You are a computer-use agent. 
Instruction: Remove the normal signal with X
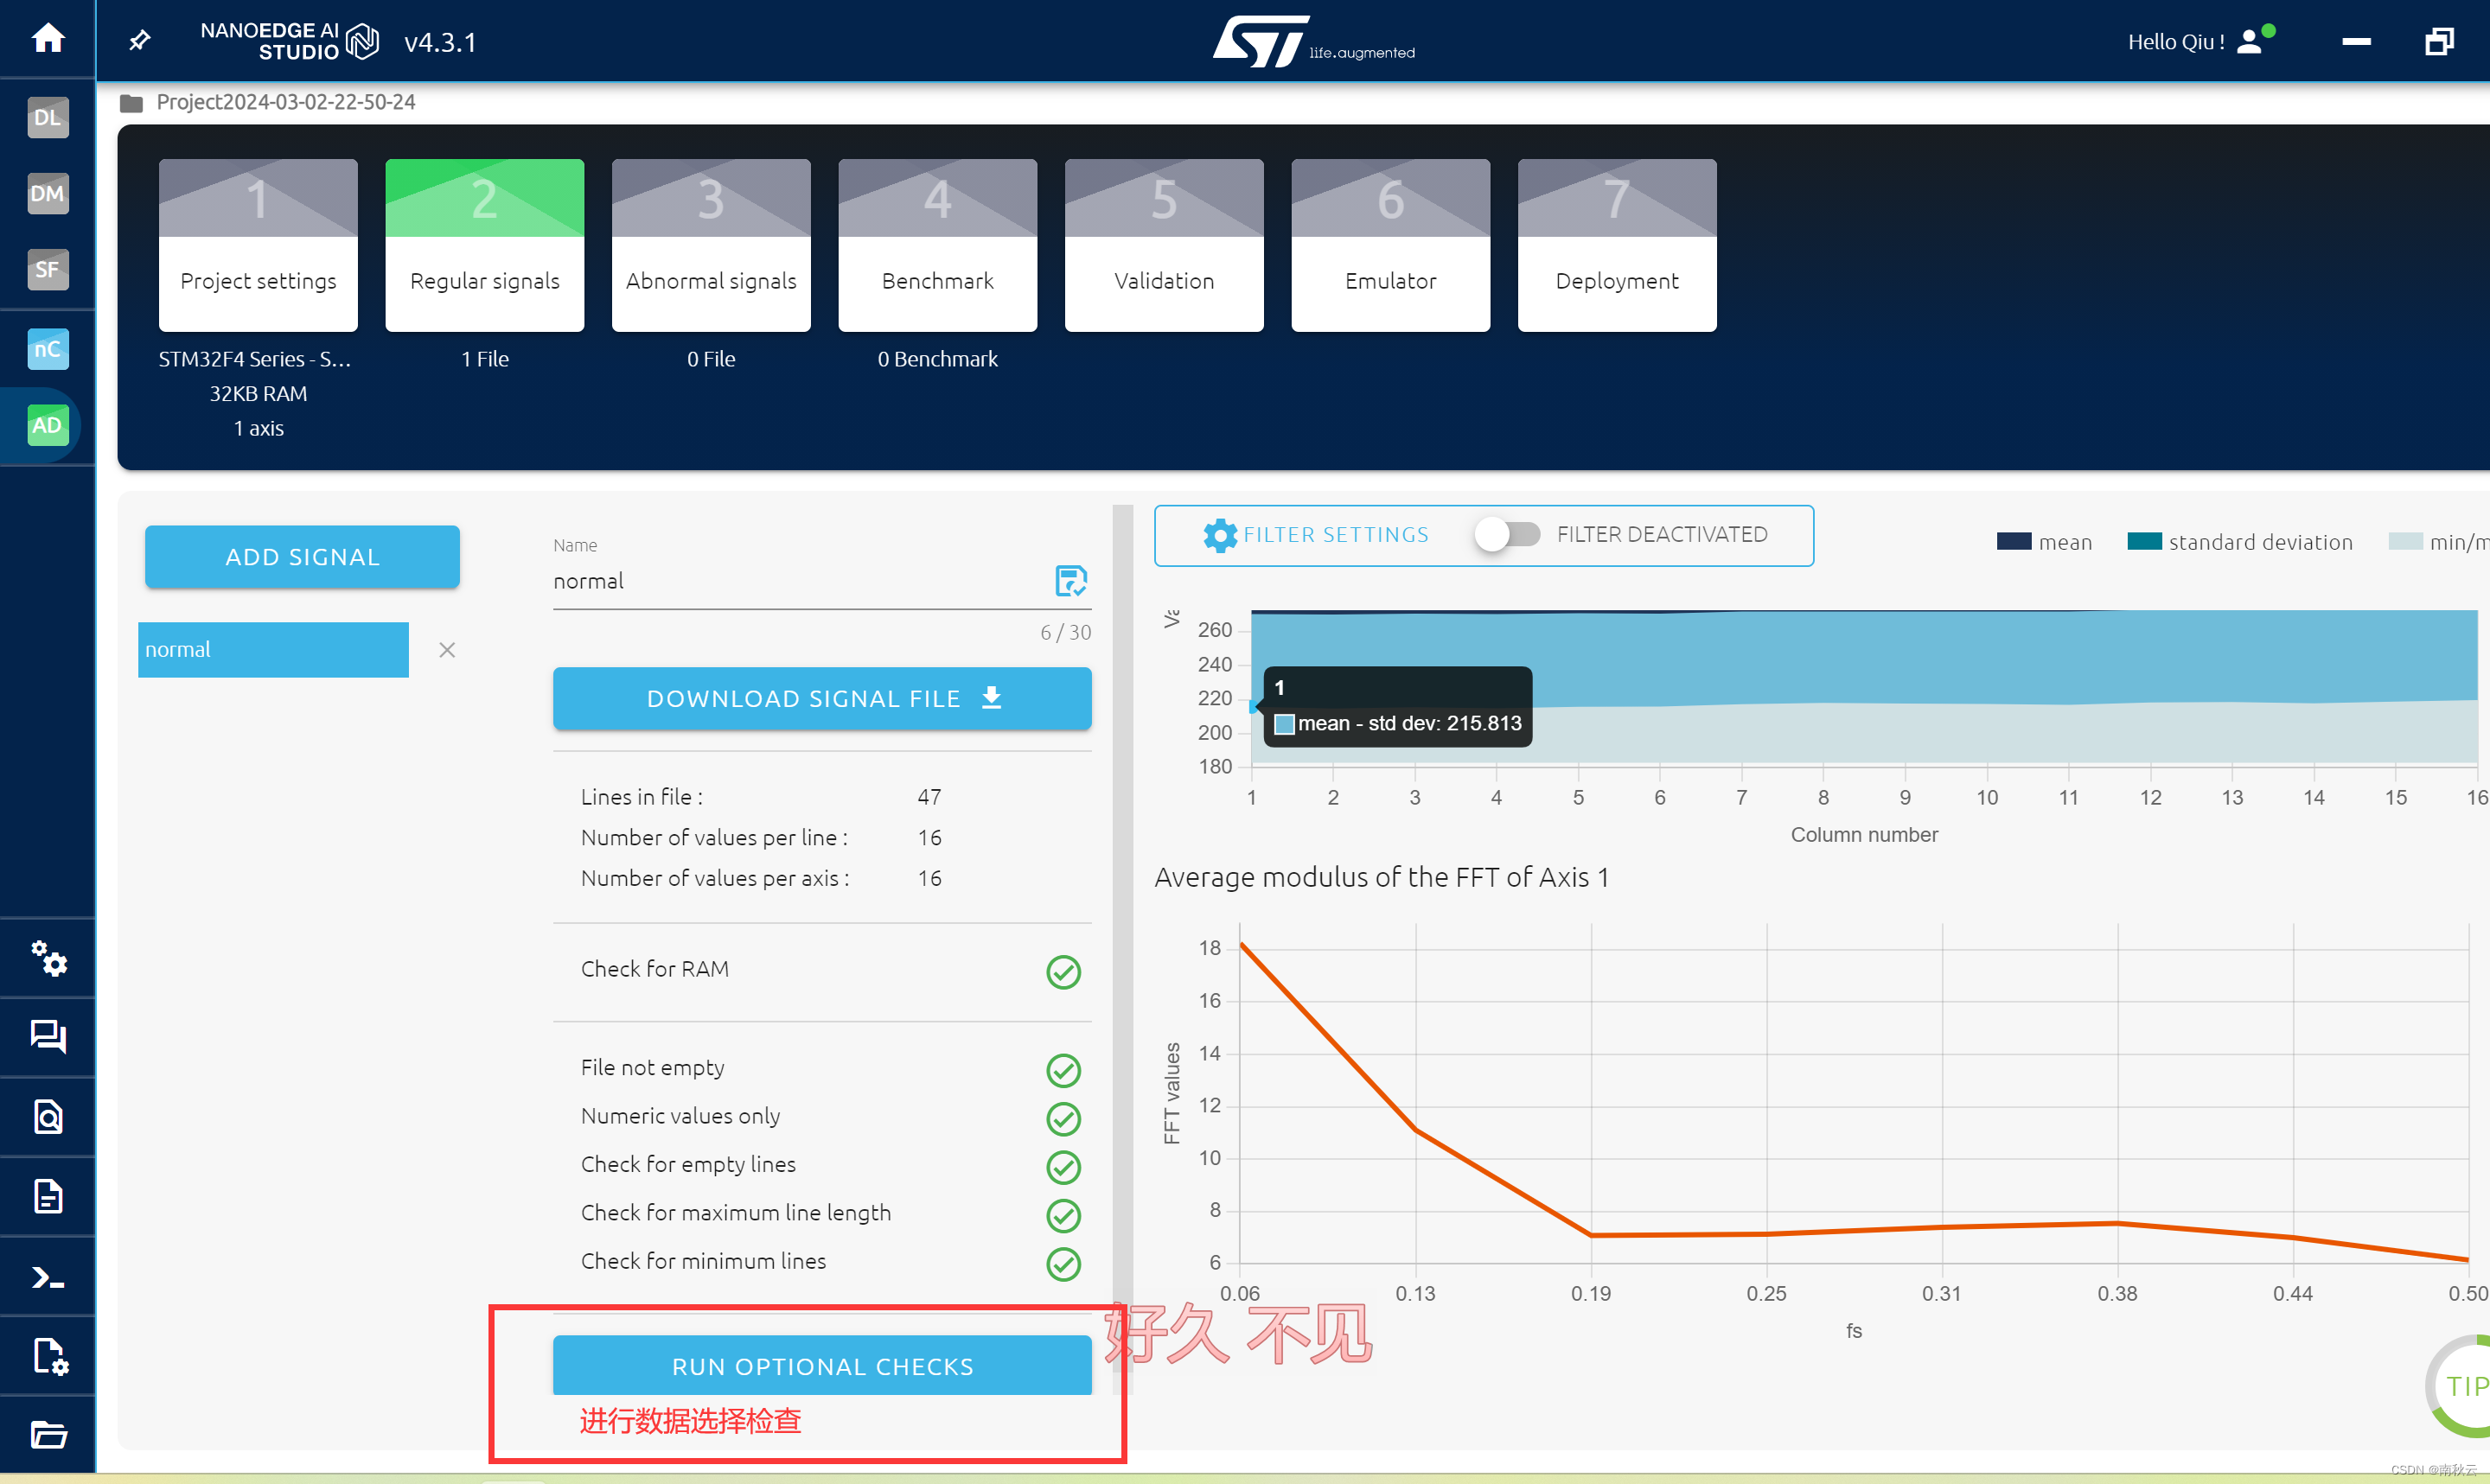(447, 650)
